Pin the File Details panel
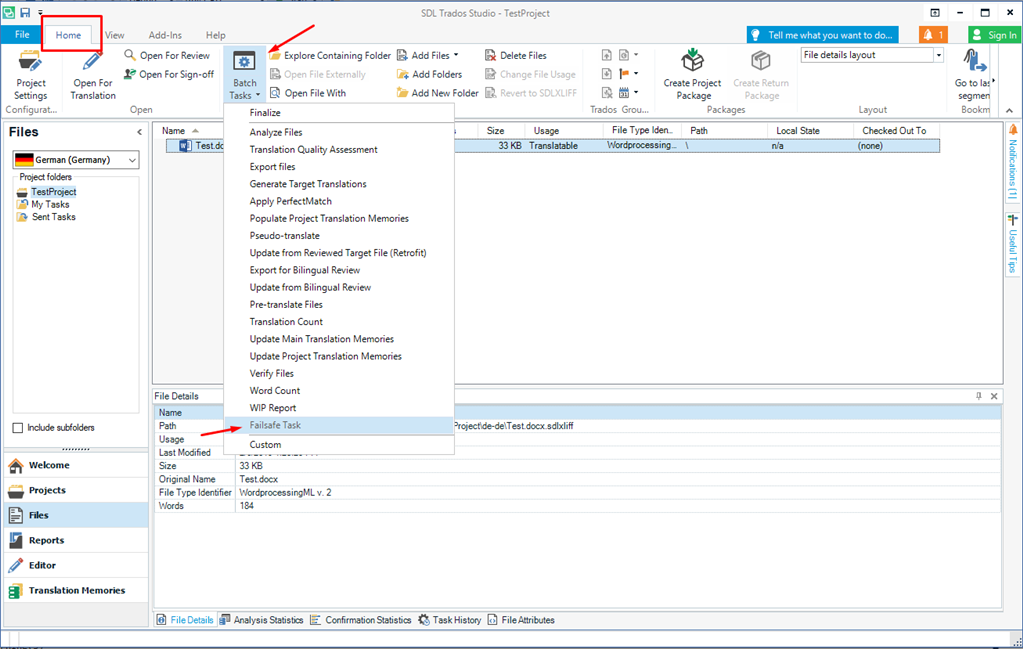The image size is (1023, 649). click(979, 396)
